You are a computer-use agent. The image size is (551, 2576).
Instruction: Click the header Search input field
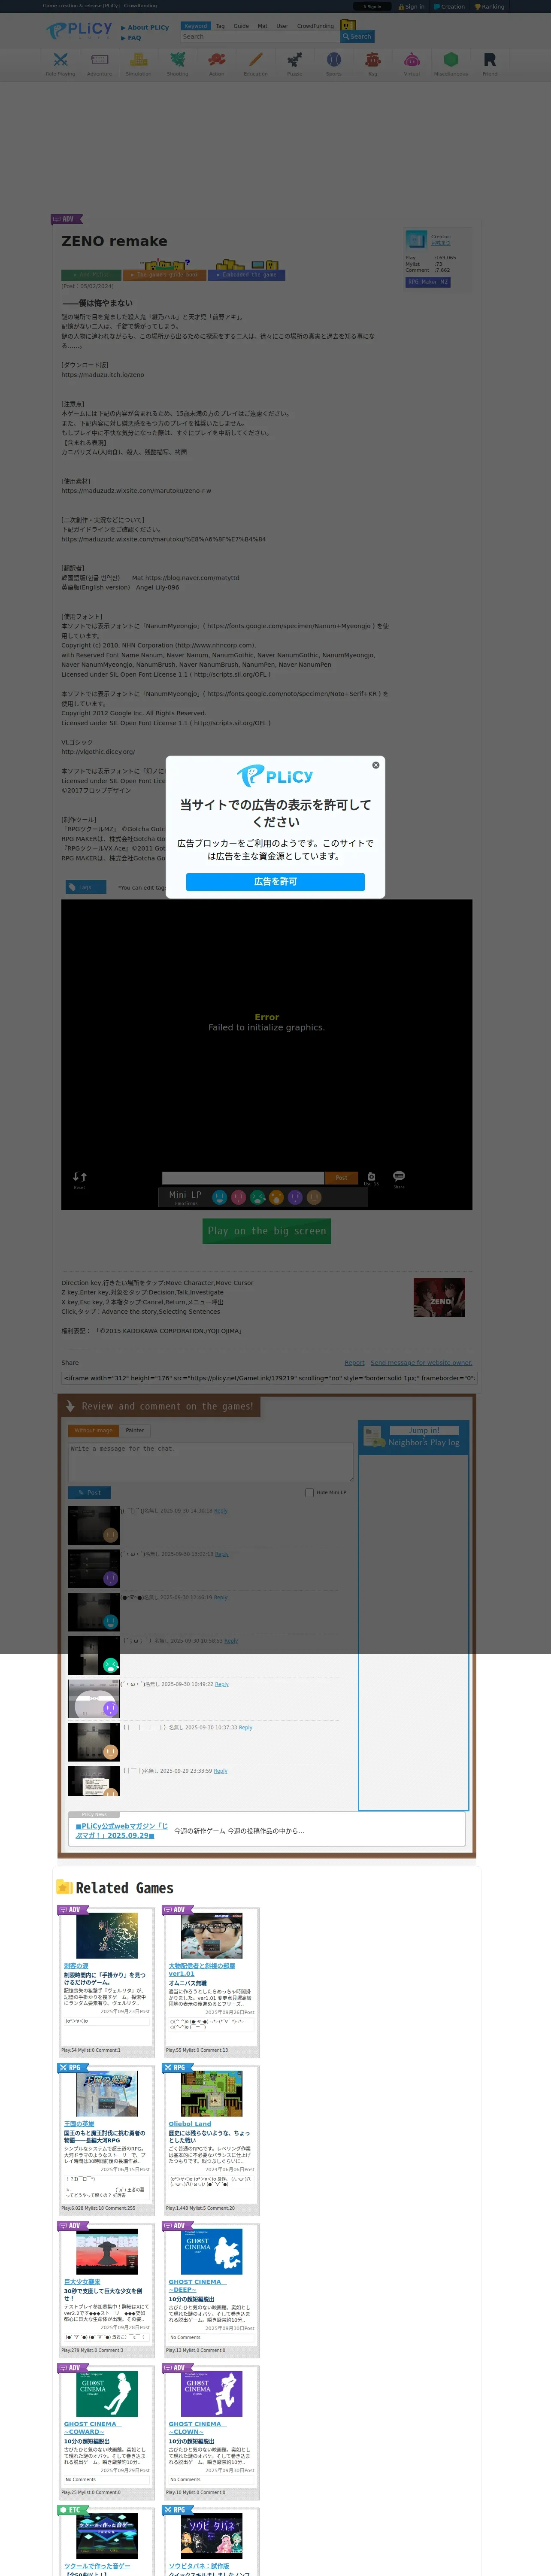259,36
